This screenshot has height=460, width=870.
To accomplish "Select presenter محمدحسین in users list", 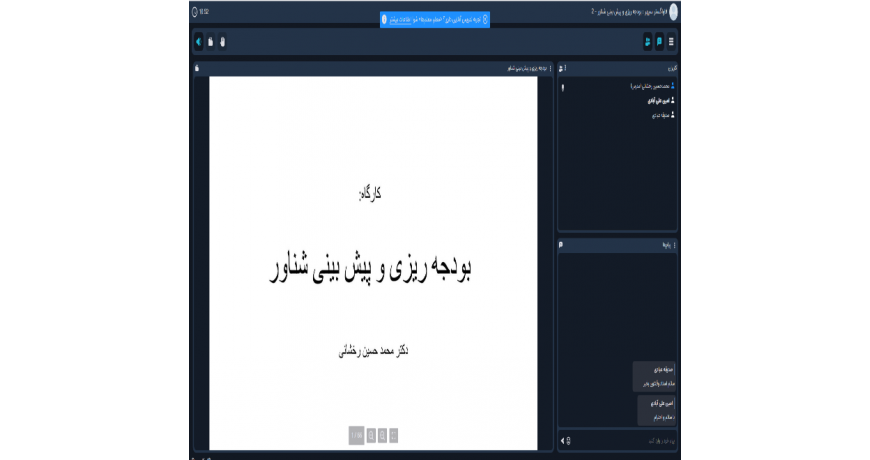I will 652,86.
